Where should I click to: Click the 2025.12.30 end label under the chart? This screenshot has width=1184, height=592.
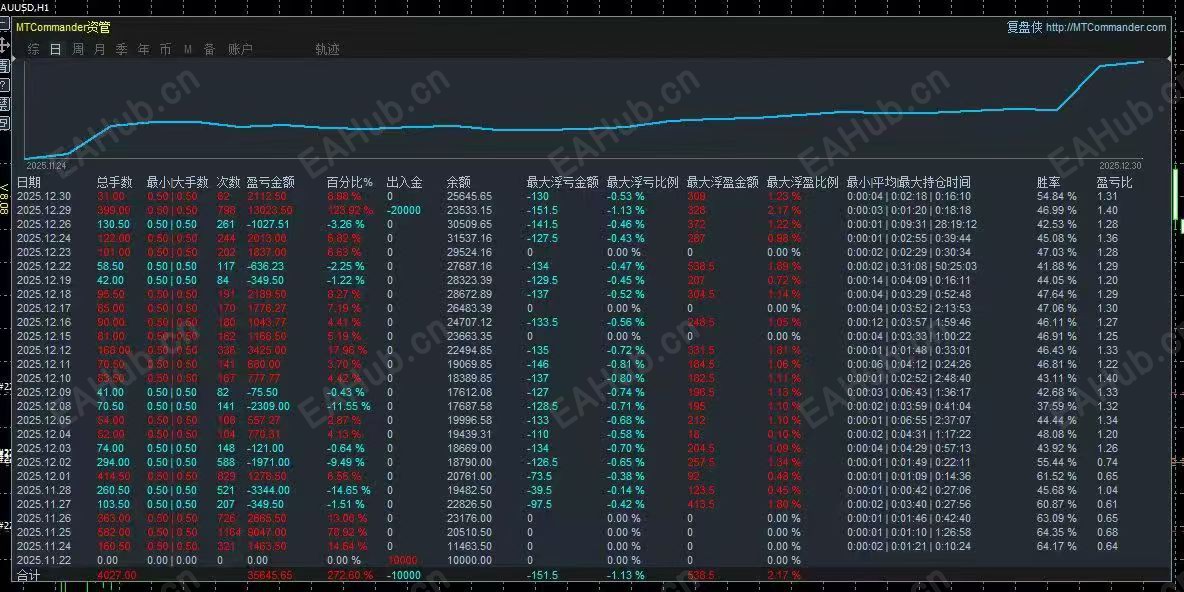coord(1121,165)
